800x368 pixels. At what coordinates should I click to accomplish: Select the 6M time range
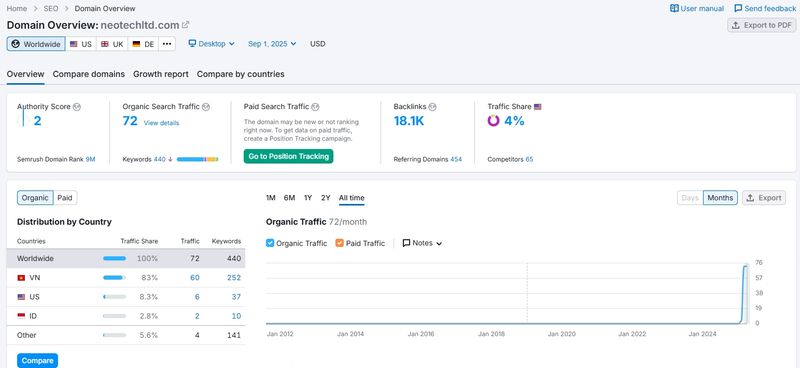click(x=289, y=198)
